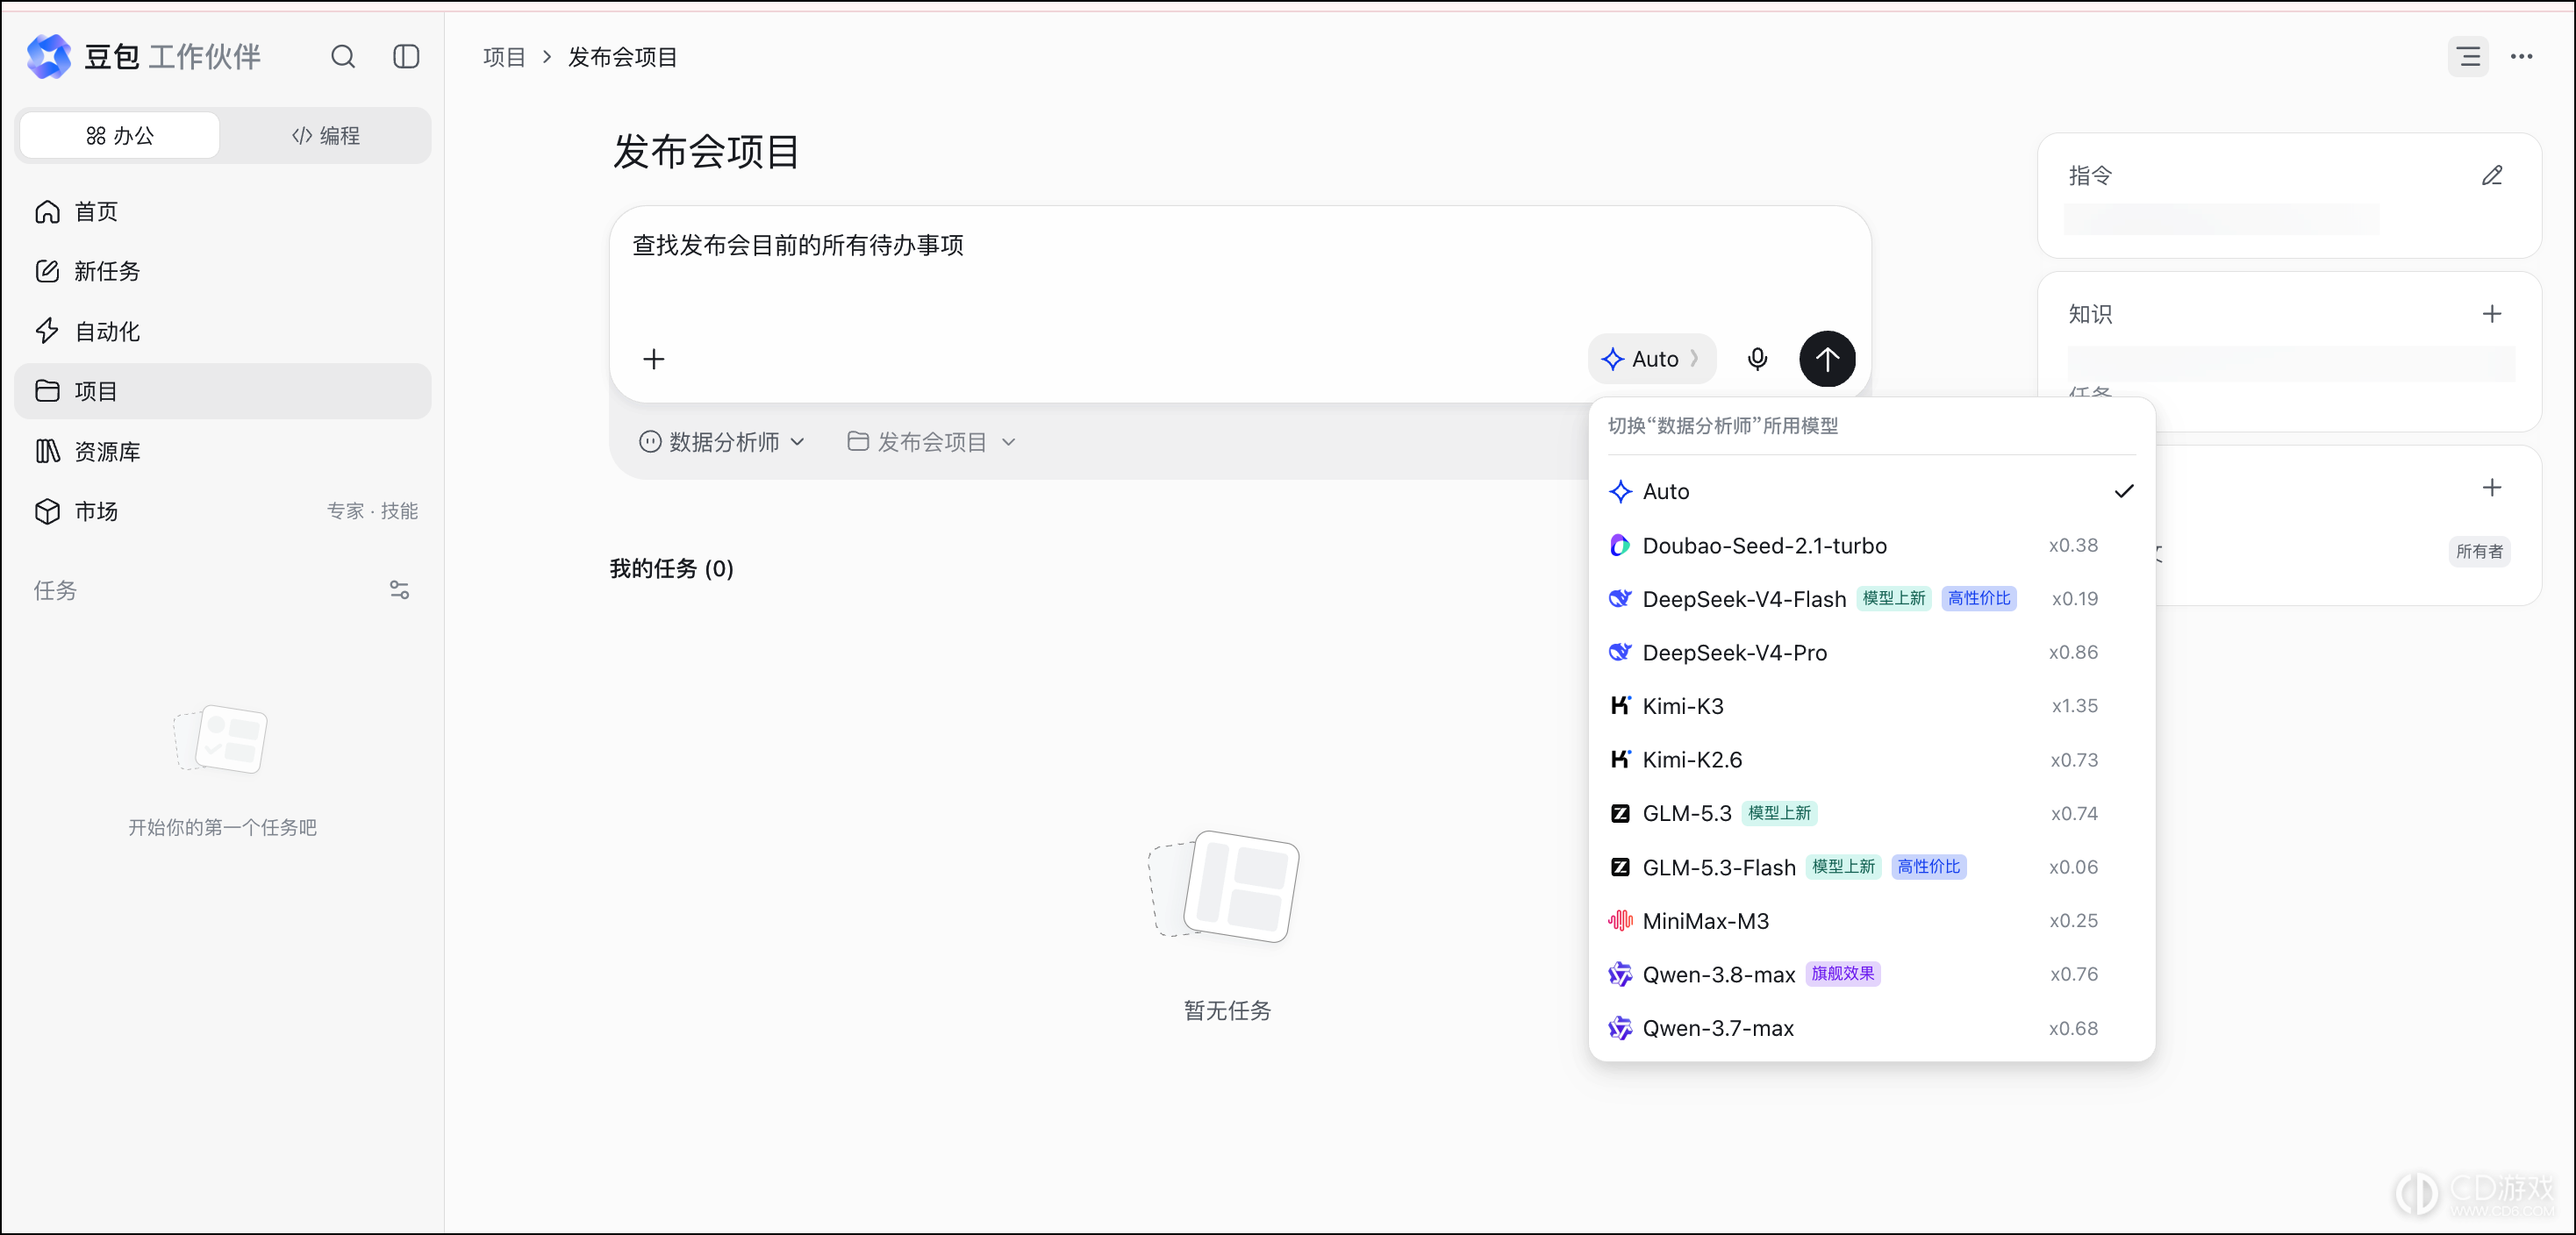2576x1235 pixels.
Task: Collapse the sidebar panel icon
Action: click(406, 57)
